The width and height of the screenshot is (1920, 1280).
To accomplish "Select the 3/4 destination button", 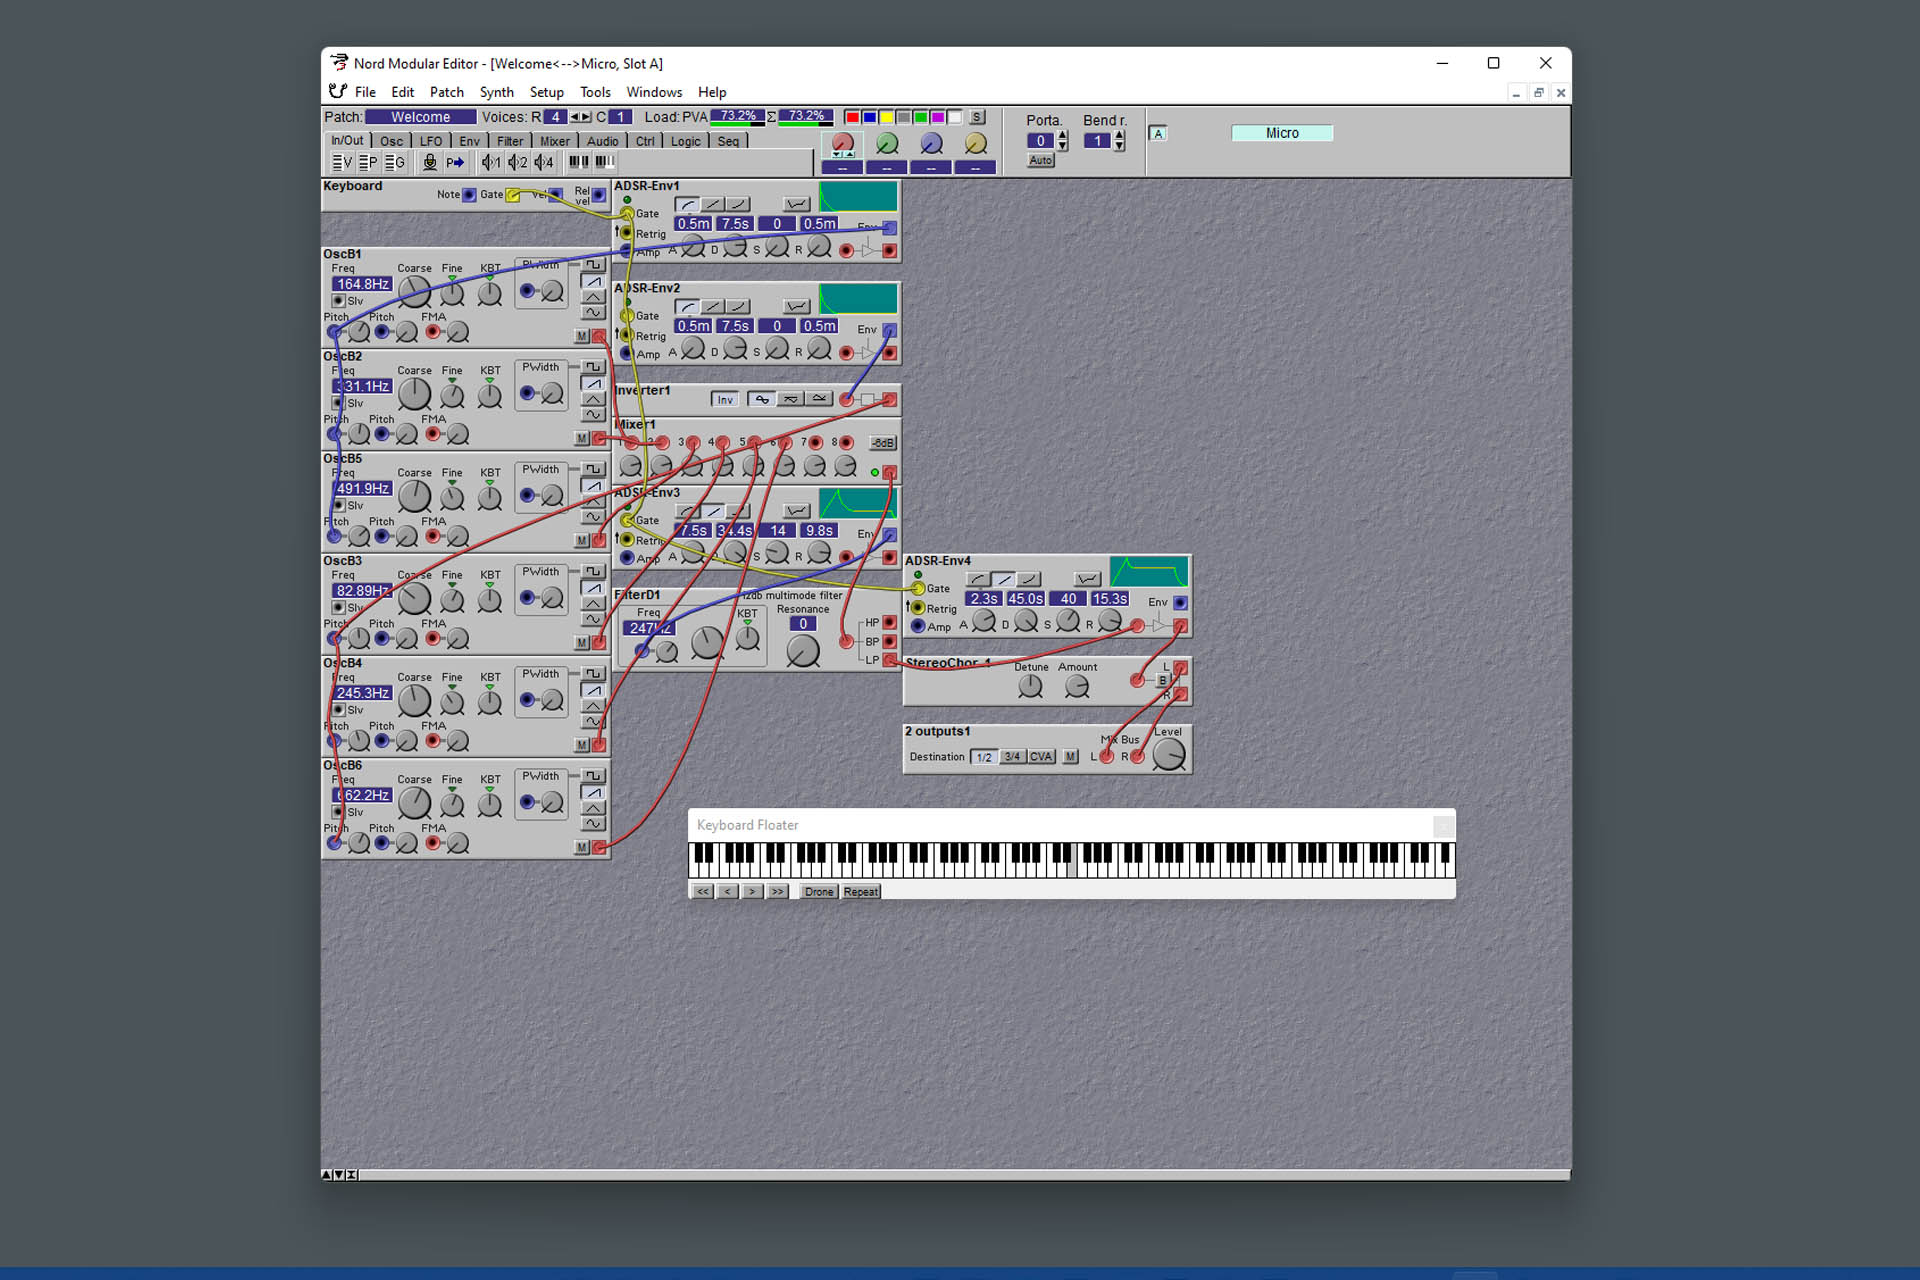I will tap(1012, 757).
